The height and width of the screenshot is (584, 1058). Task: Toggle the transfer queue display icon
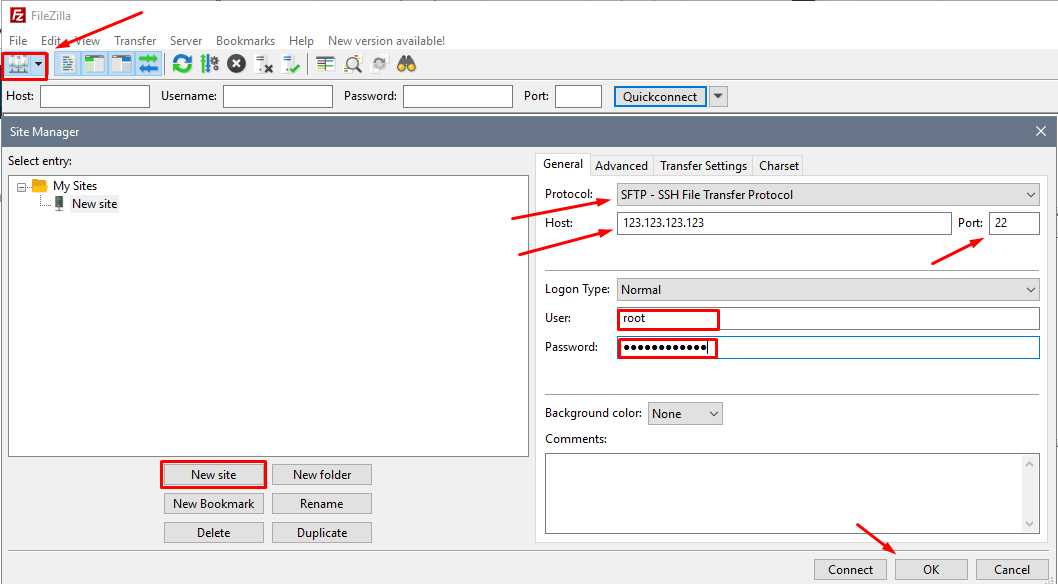148,65
